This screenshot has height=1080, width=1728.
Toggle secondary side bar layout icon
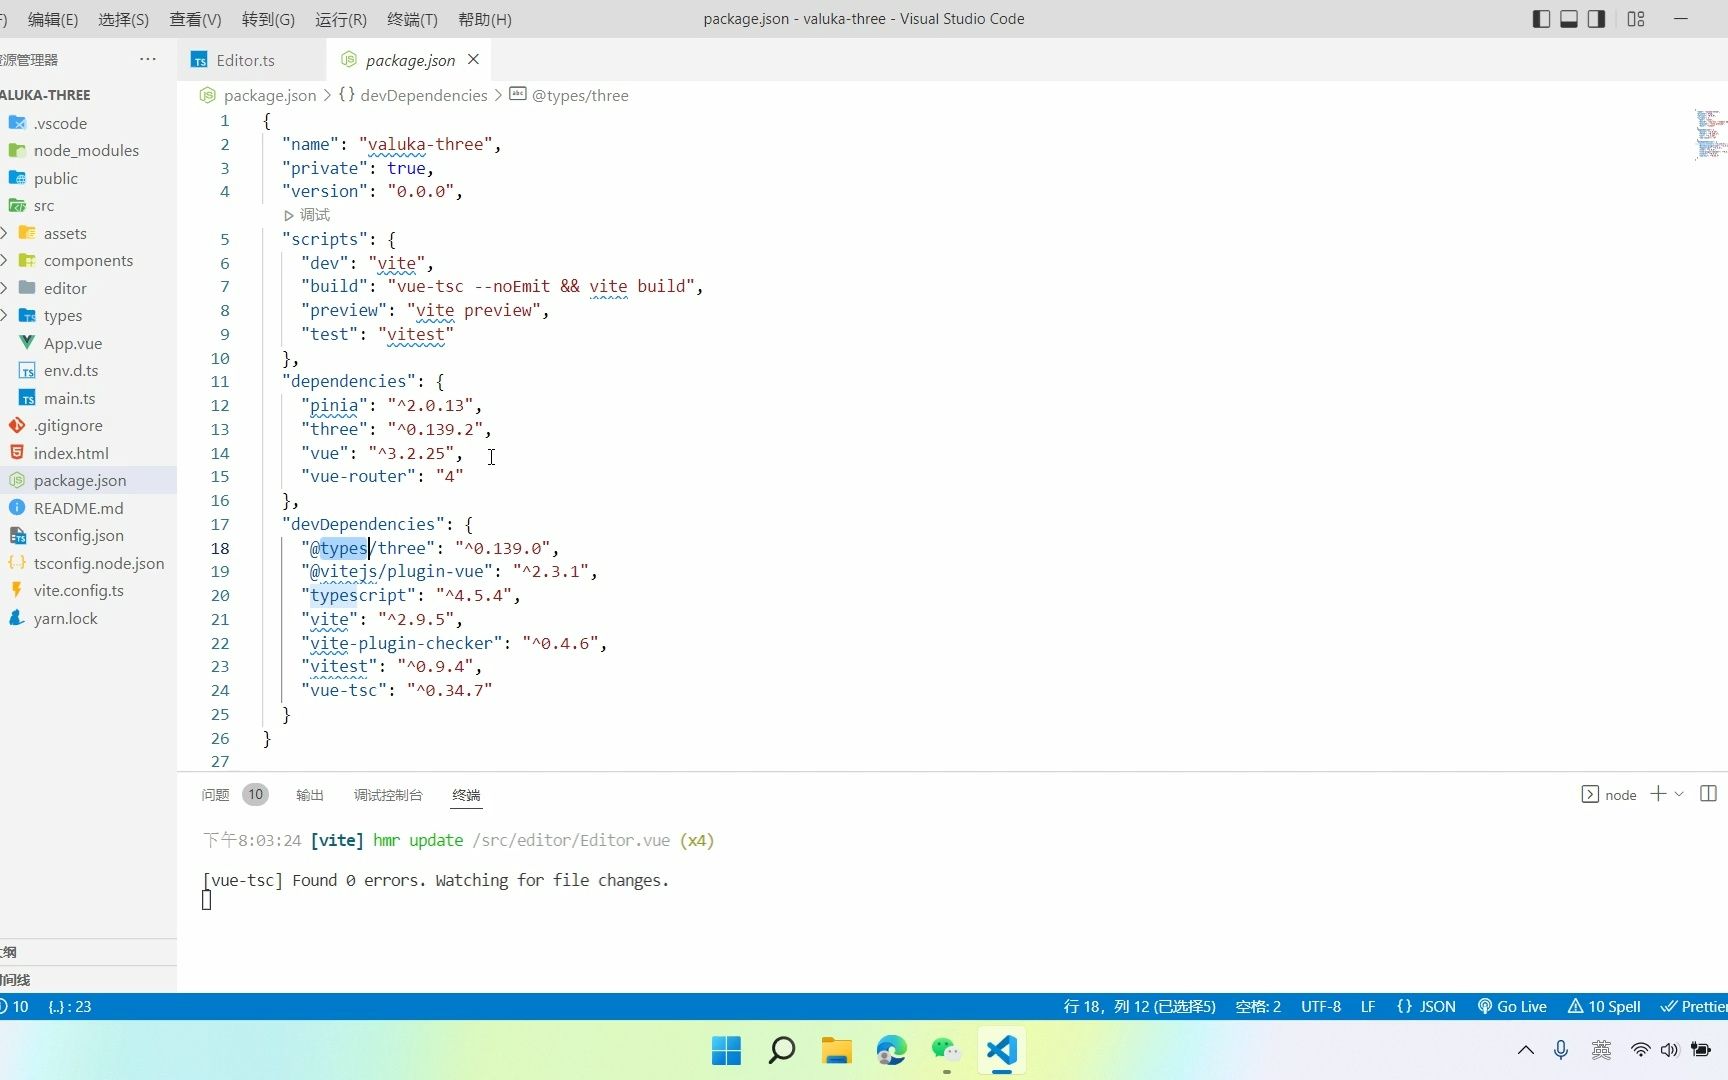click(x=1597, y=19)
